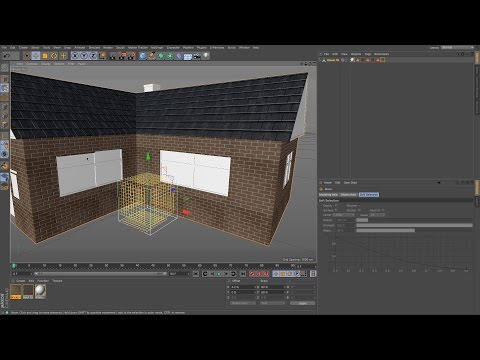Click the Make Editable icon in left palette

(x=5, y=68)
